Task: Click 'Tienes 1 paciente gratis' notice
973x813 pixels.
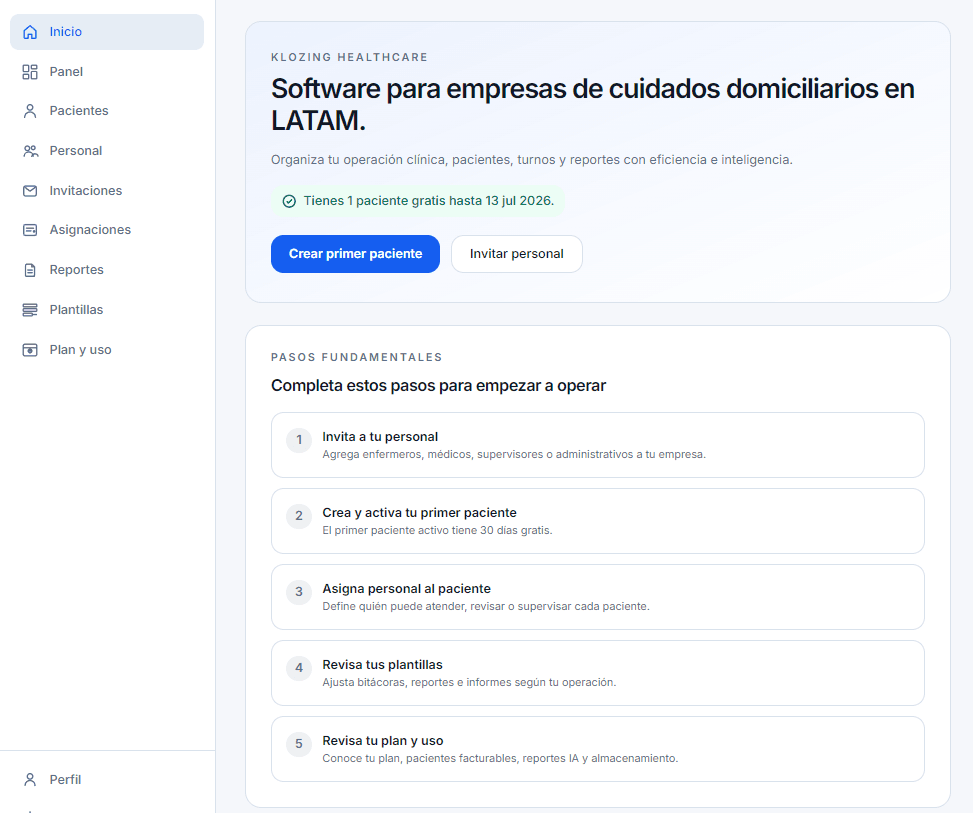Action: pos(418,201)
